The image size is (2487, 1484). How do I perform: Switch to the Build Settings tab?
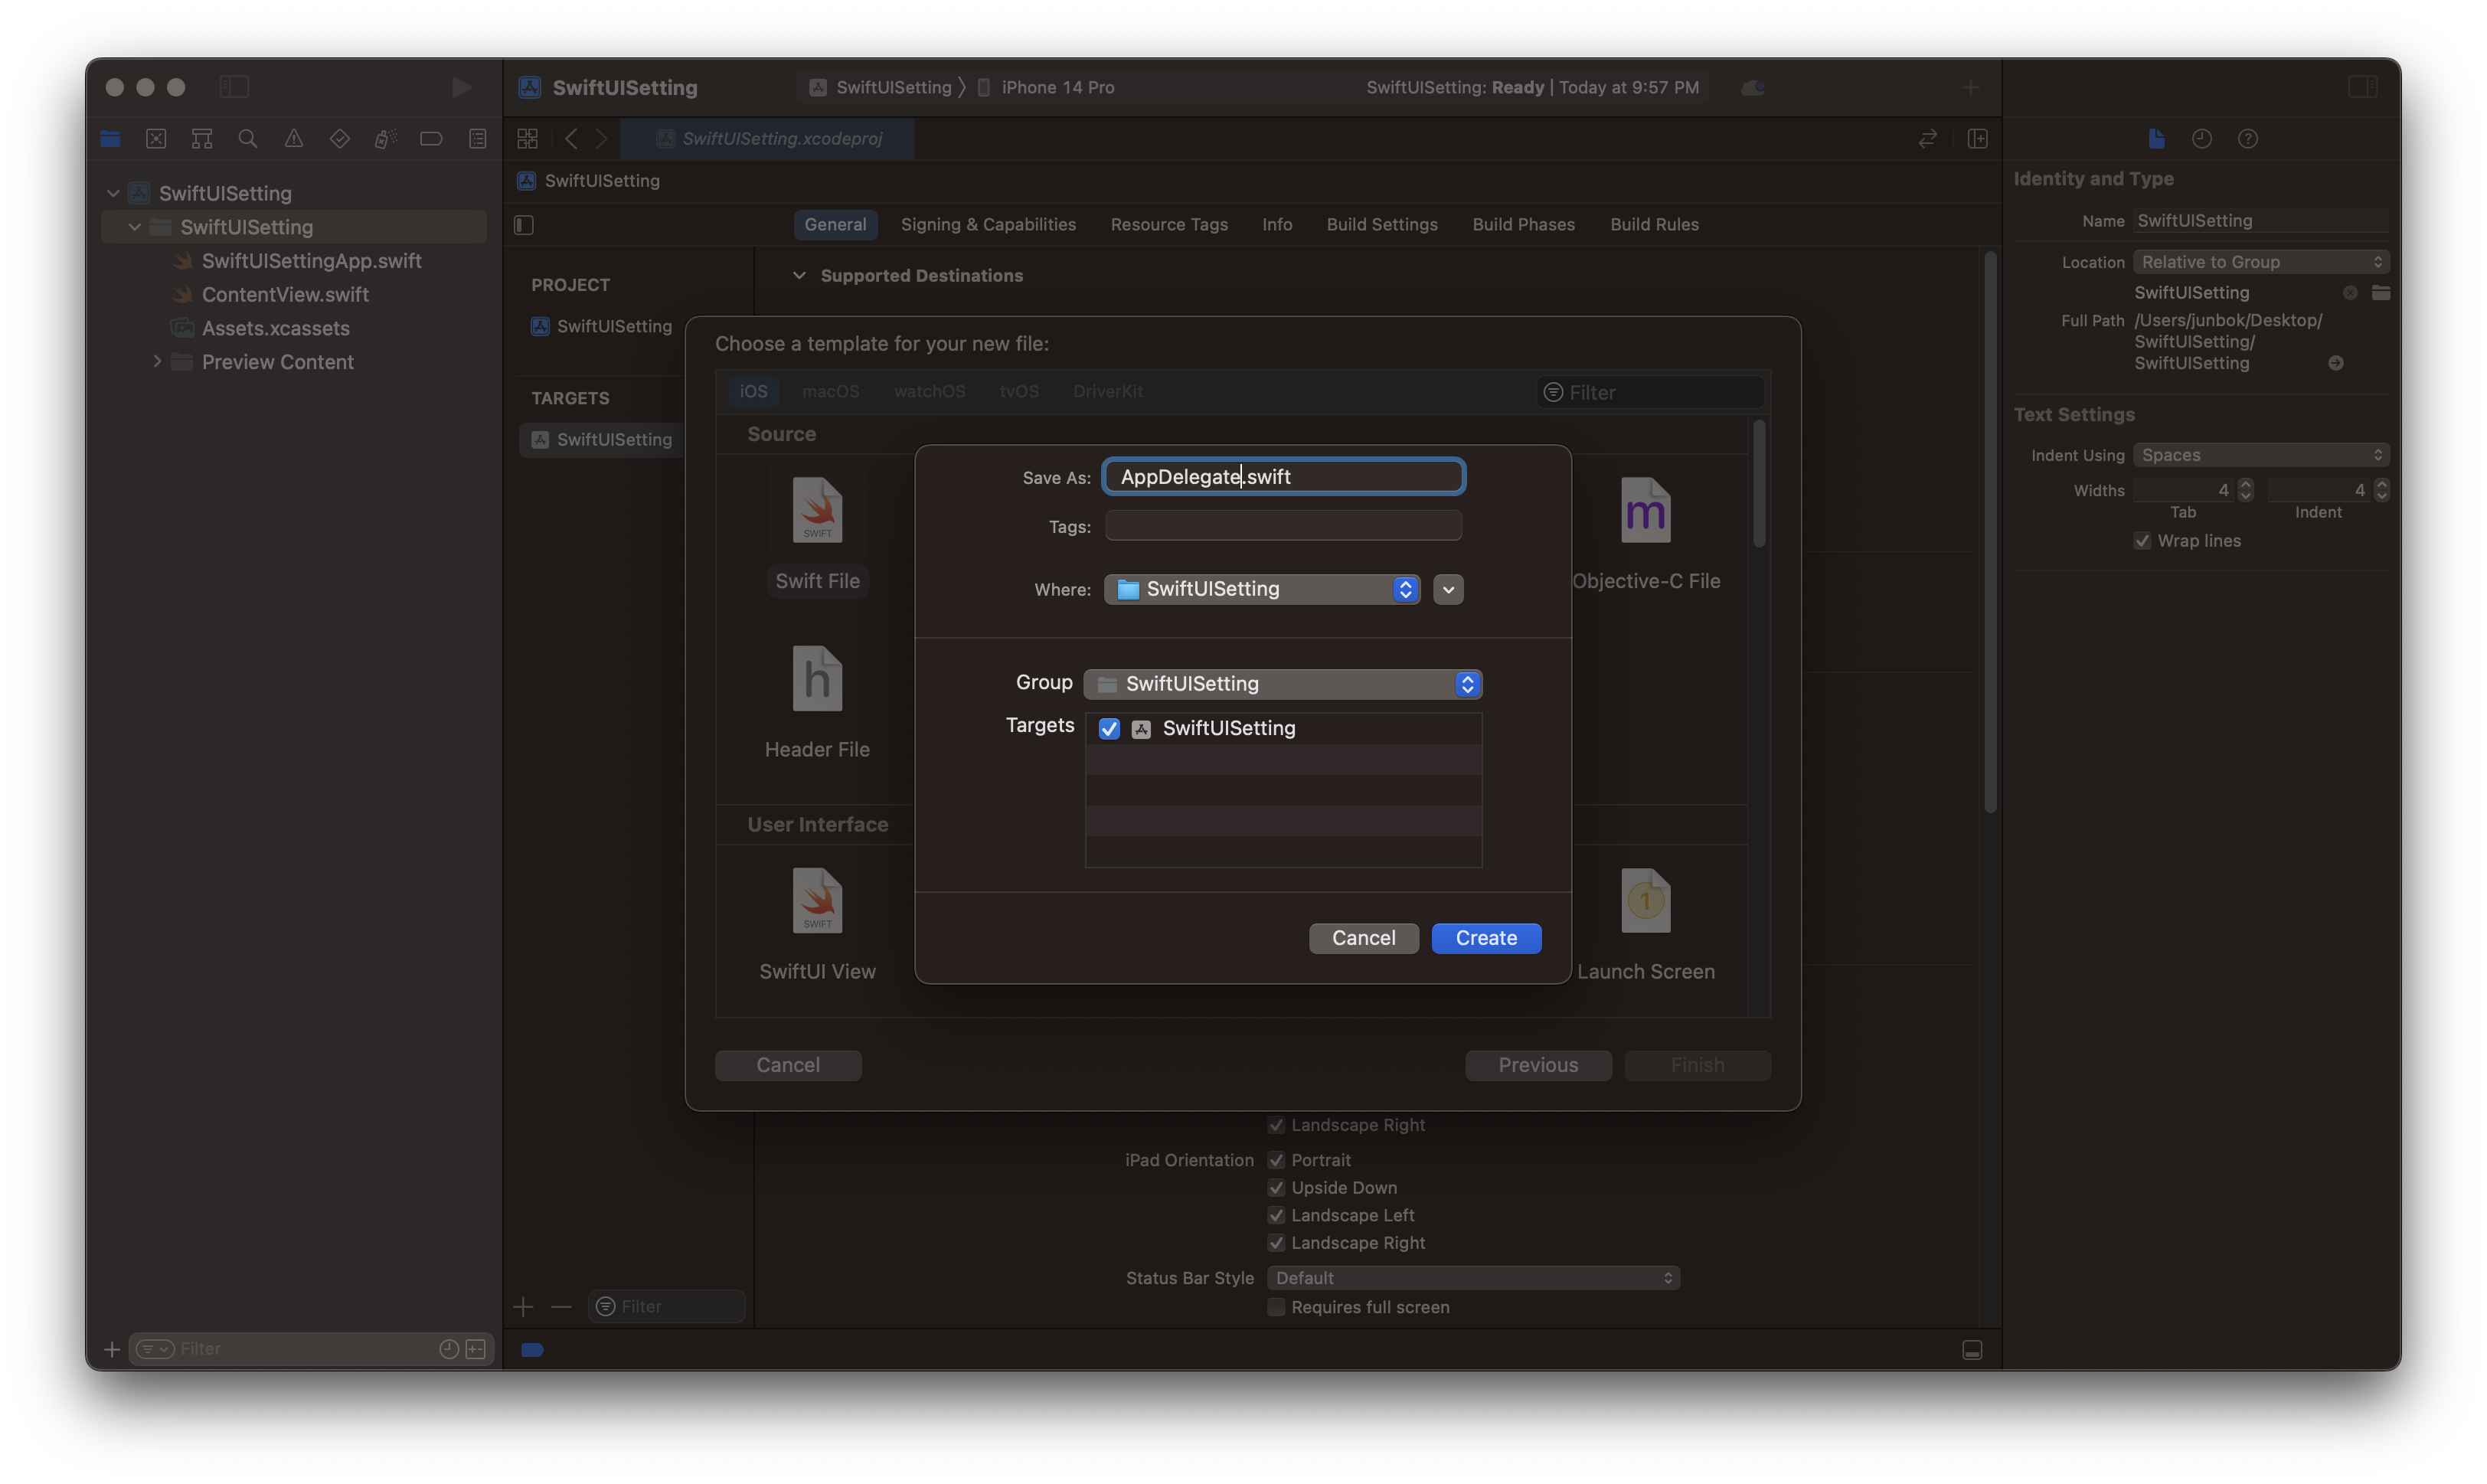coord(1381,225)
